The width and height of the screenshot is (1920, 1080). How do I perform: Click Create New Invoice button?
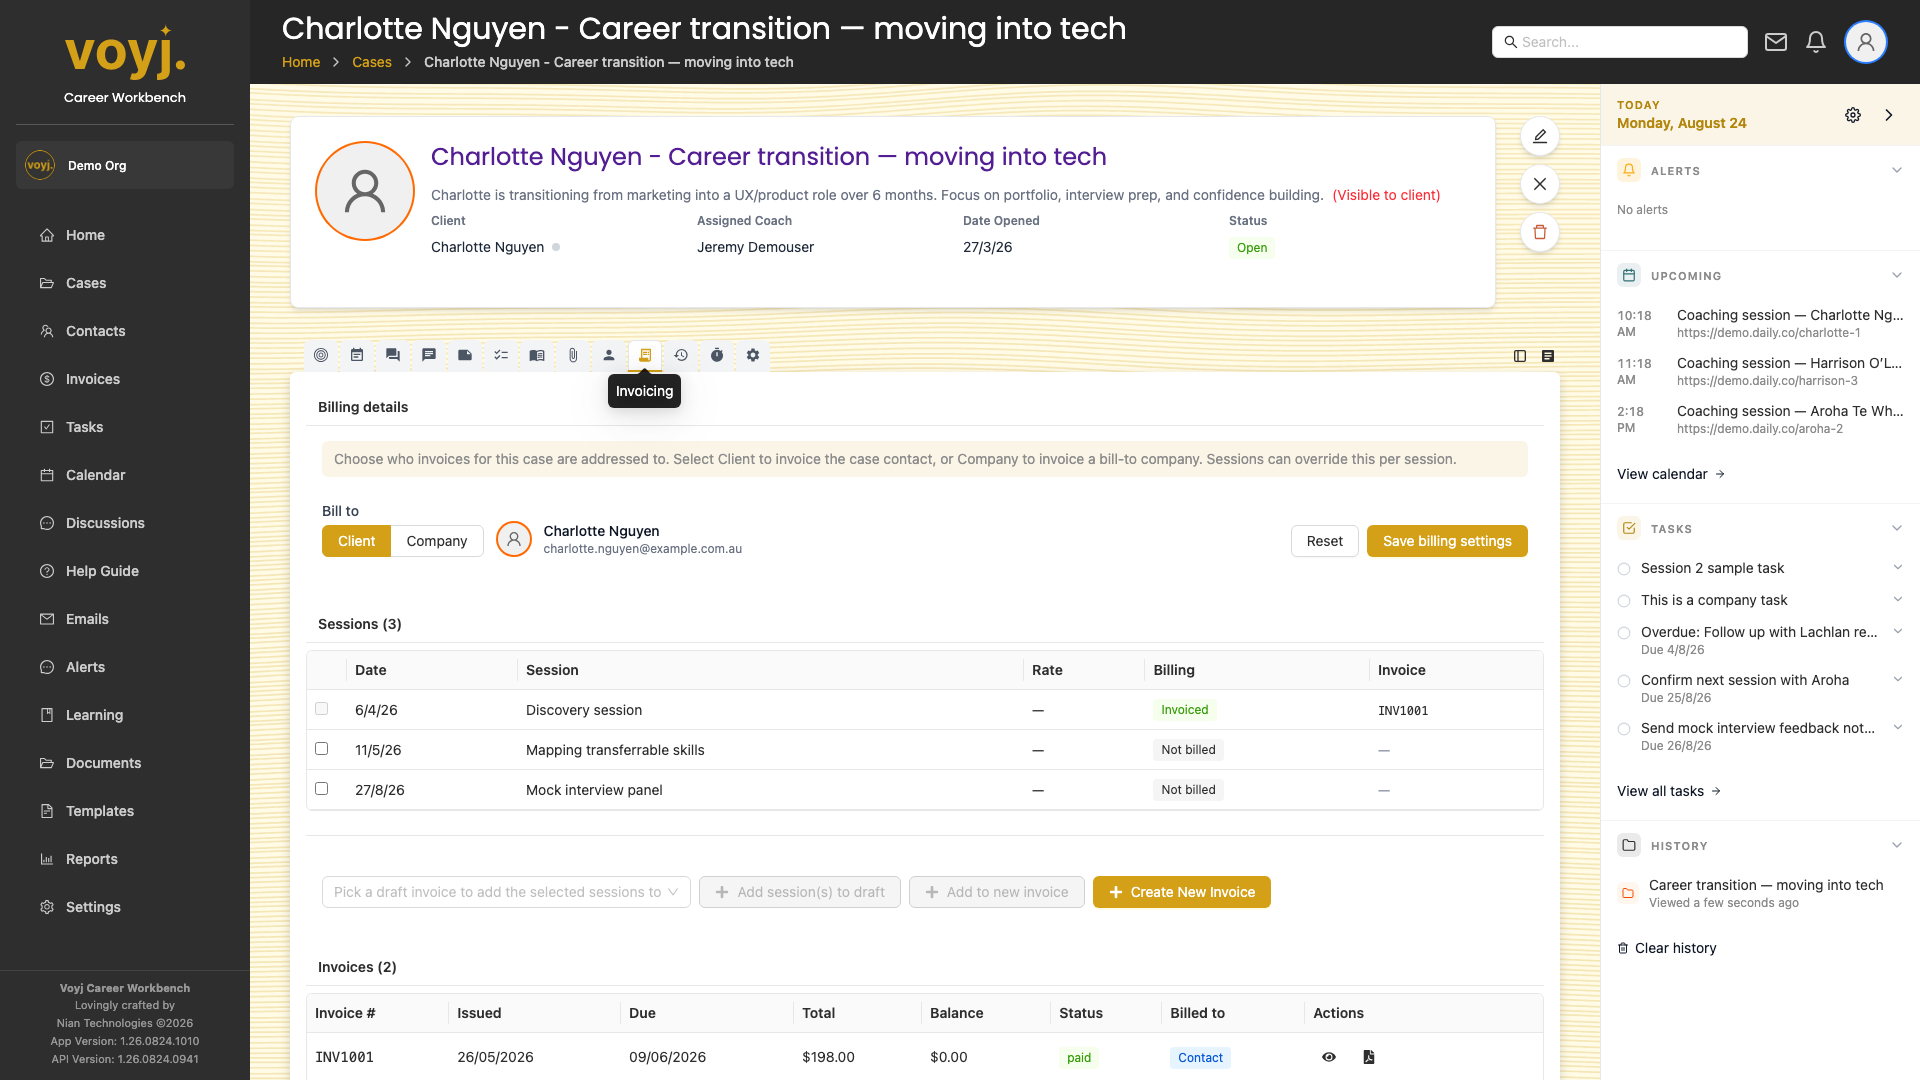(x=1182, y=892)
